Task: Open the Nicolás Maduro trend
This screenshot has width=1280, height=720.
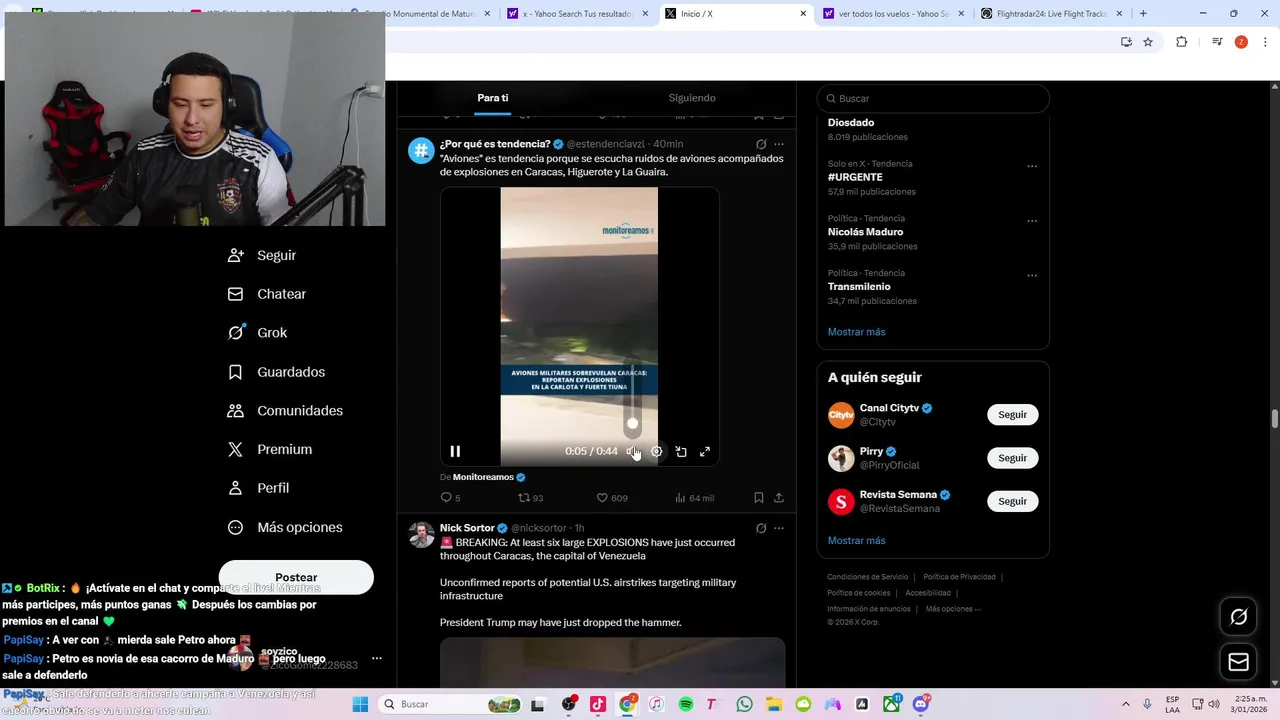Action: point(865,232)
